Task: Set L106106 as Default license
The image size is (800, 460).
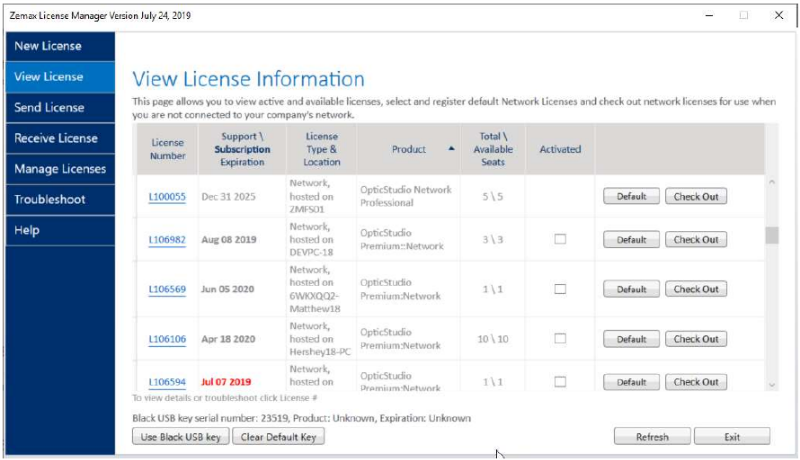Action: tap(631, 339)
